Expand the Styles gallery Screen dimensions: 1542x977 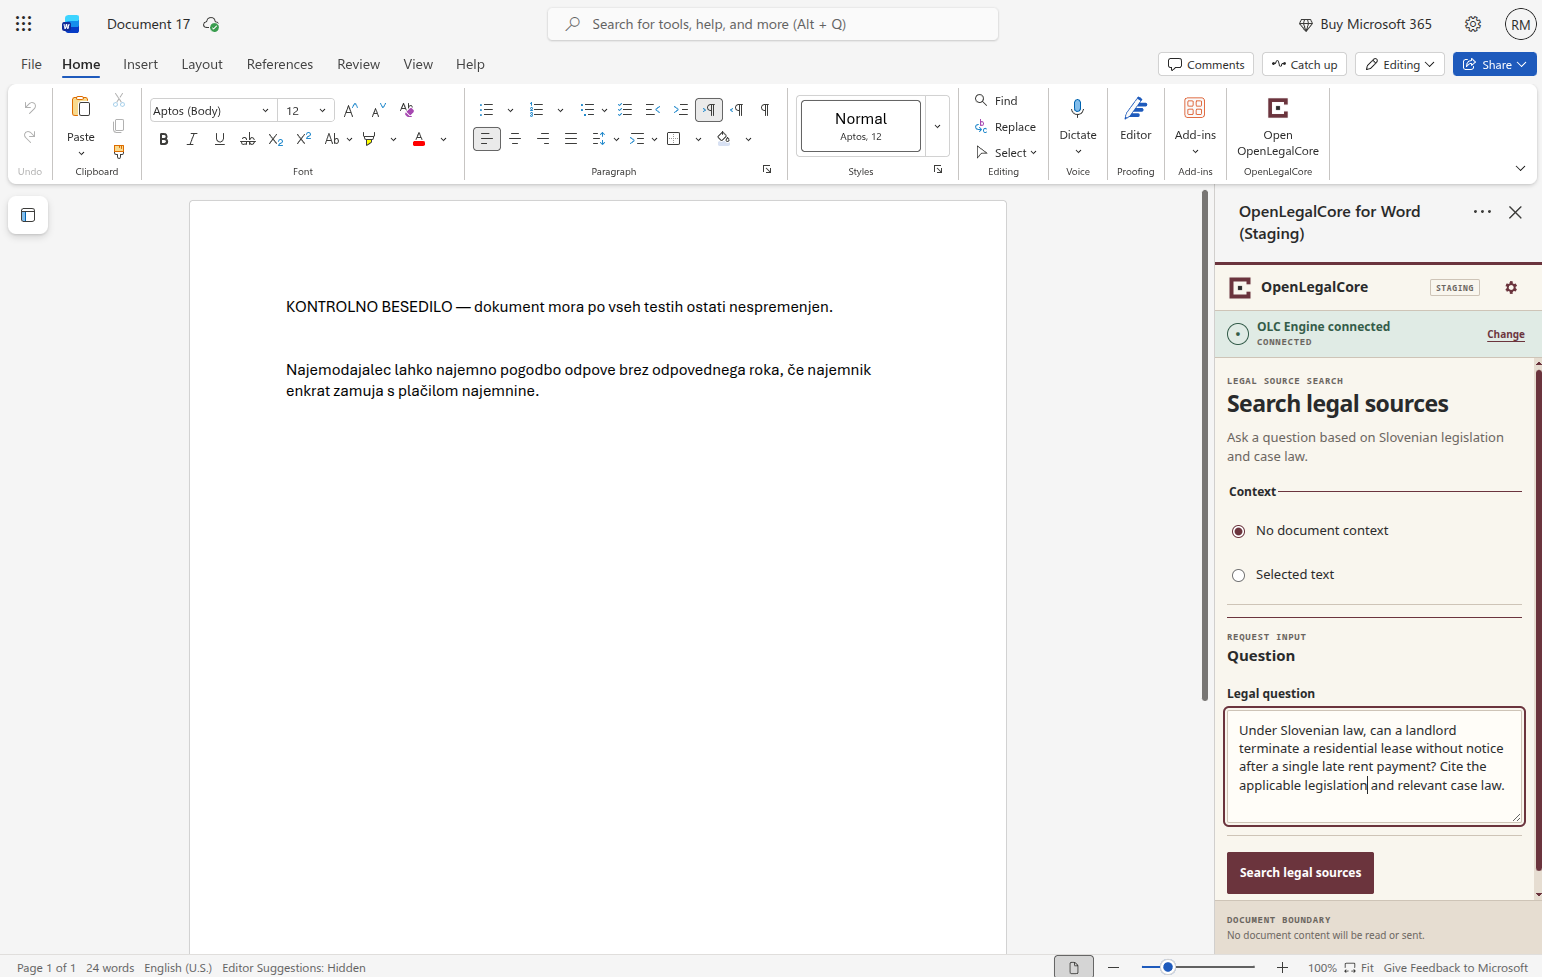tap(937, 126)
